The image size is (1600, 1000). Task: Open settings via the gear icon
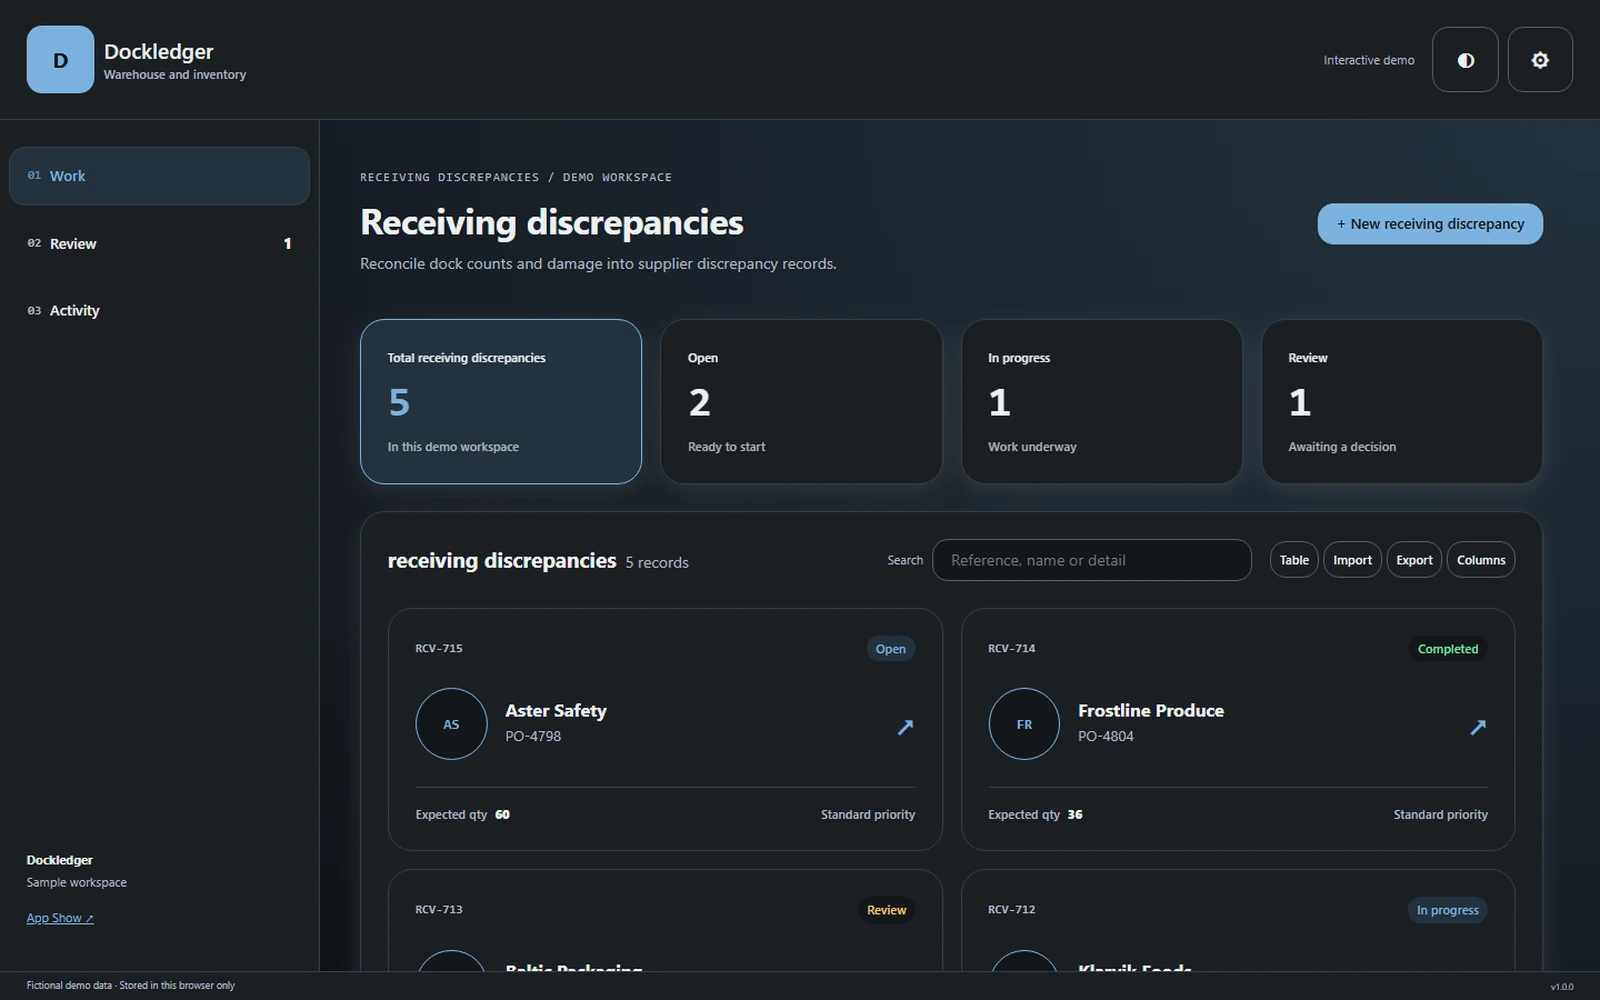click(x=1540, y=60)
